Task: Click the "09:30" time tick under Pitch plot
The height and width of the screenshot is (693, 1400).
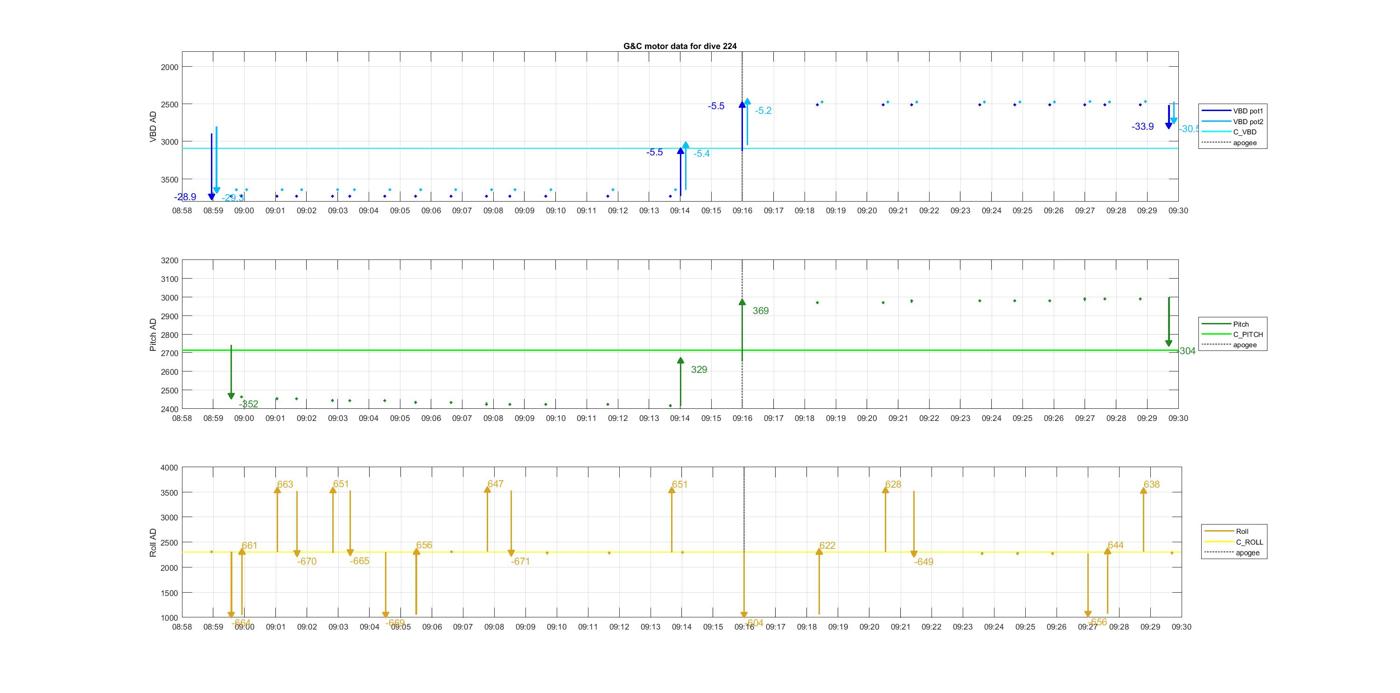Action: tap(1178, 418)
